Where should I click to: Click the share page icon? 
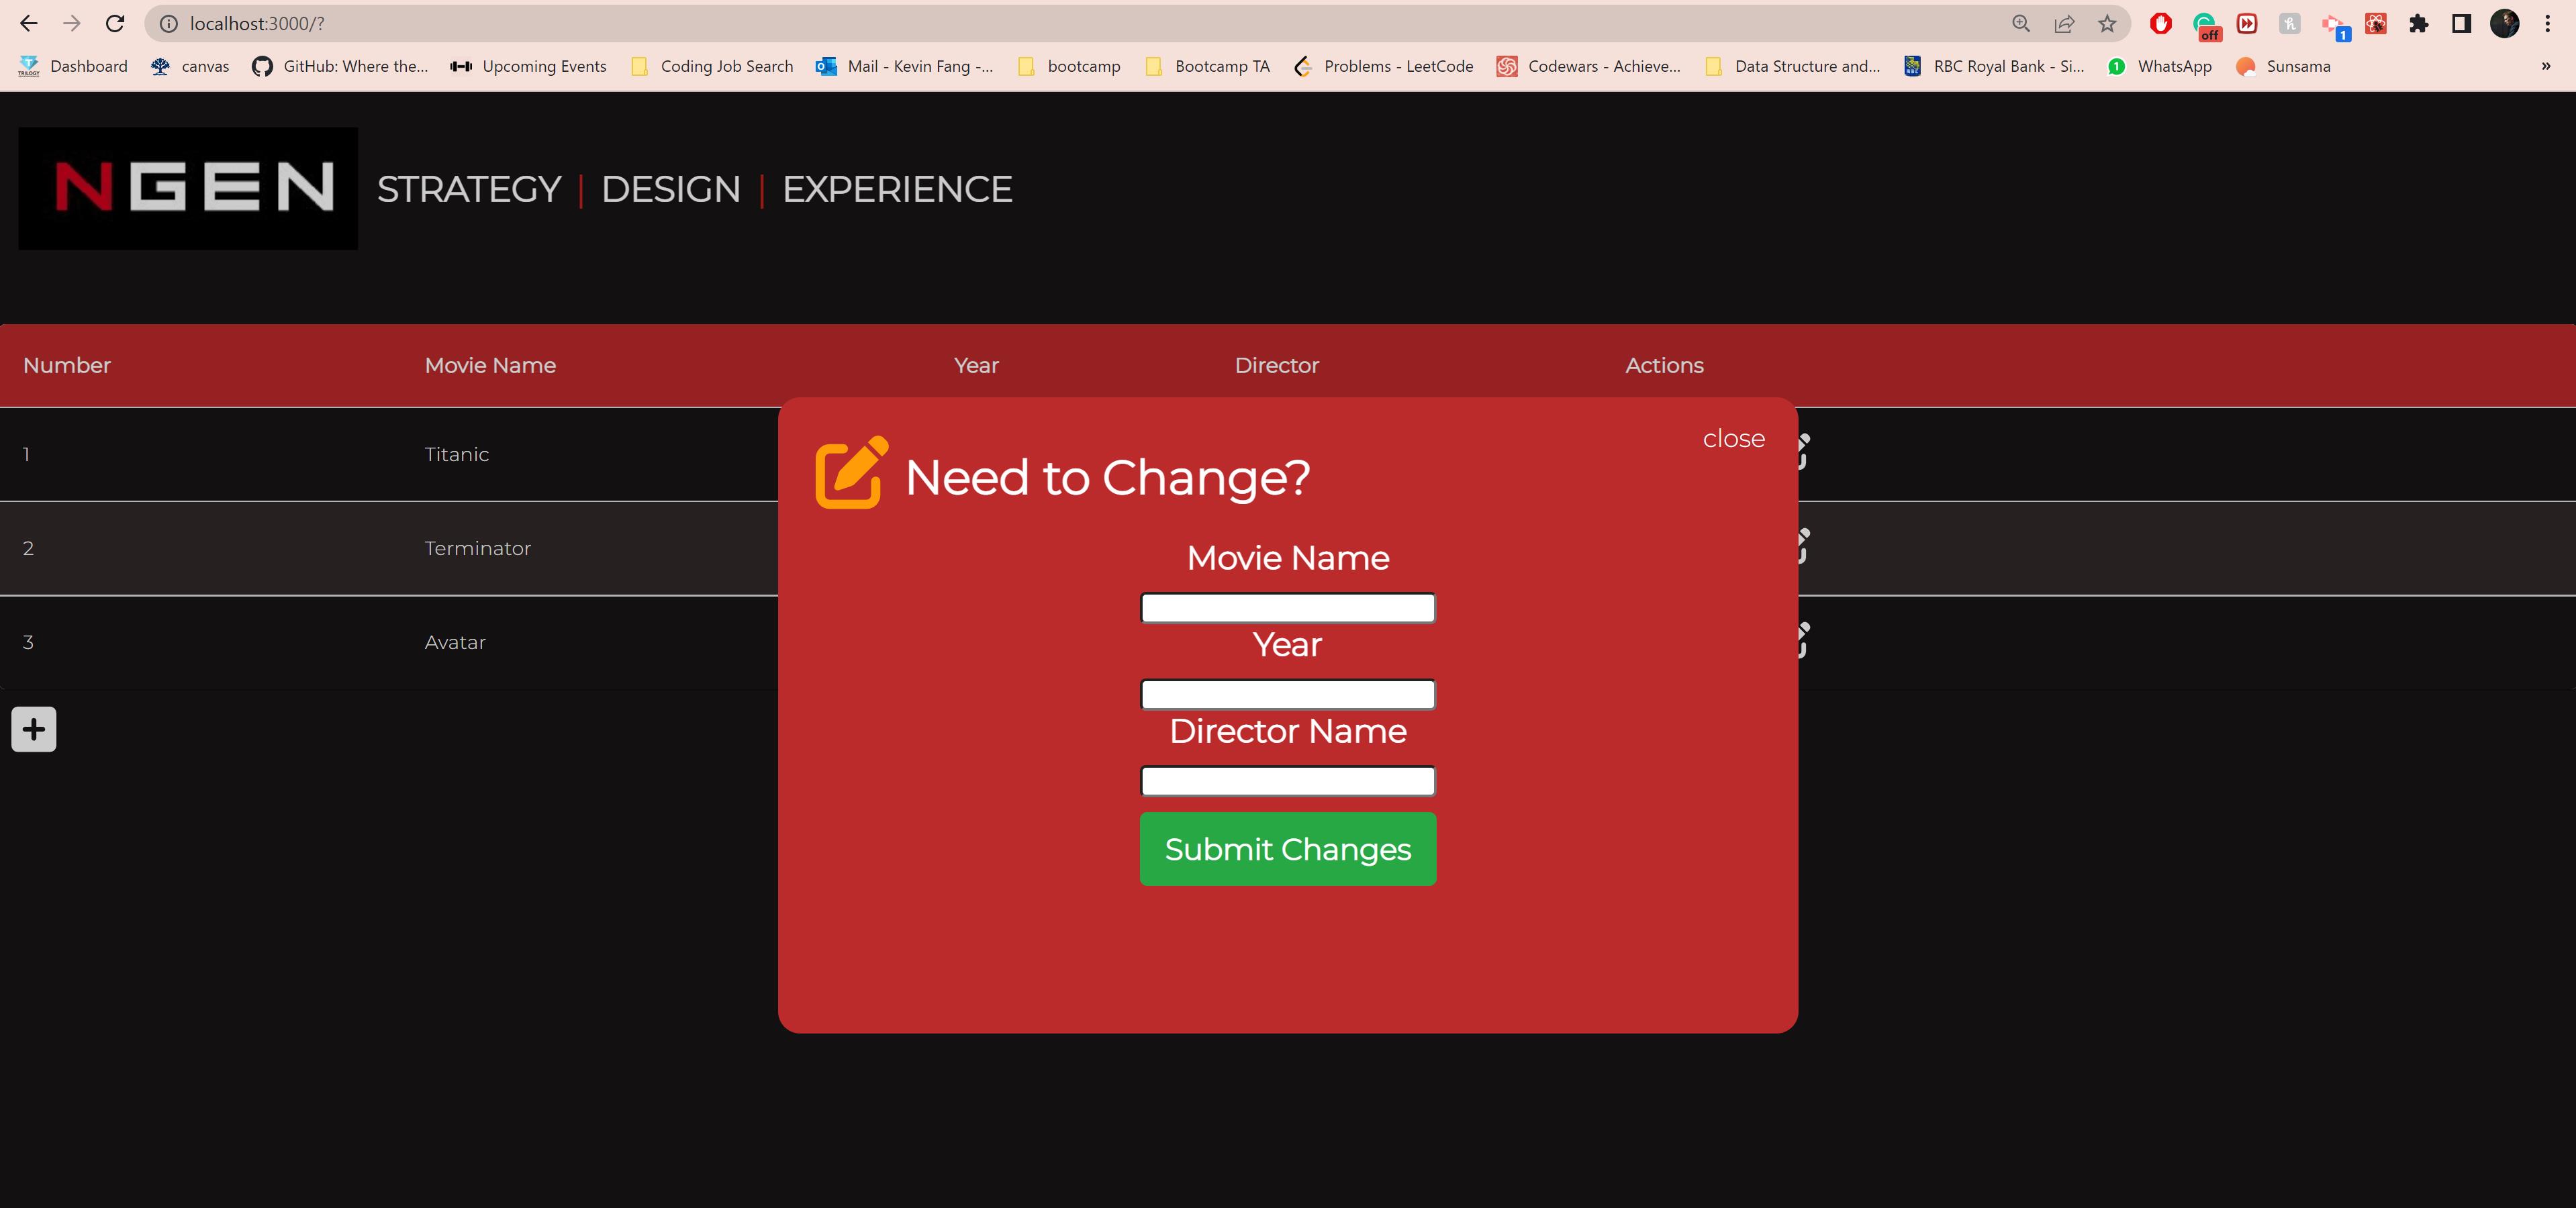click(2064, 24)
